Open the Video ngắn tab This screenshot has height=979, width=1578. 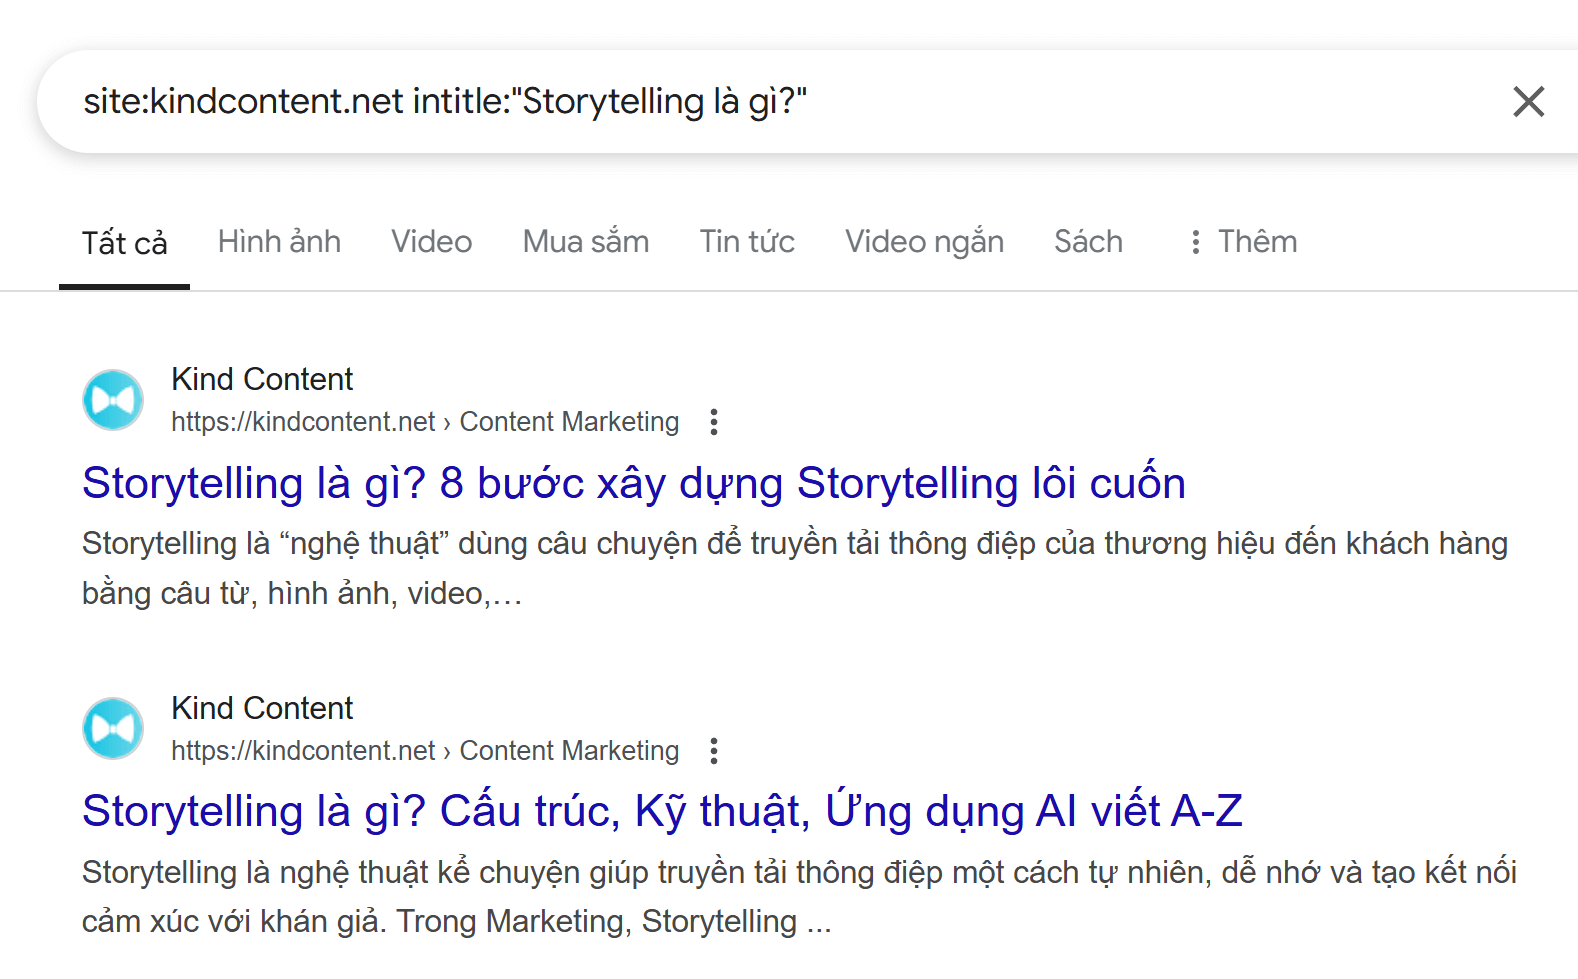(923, 242)
